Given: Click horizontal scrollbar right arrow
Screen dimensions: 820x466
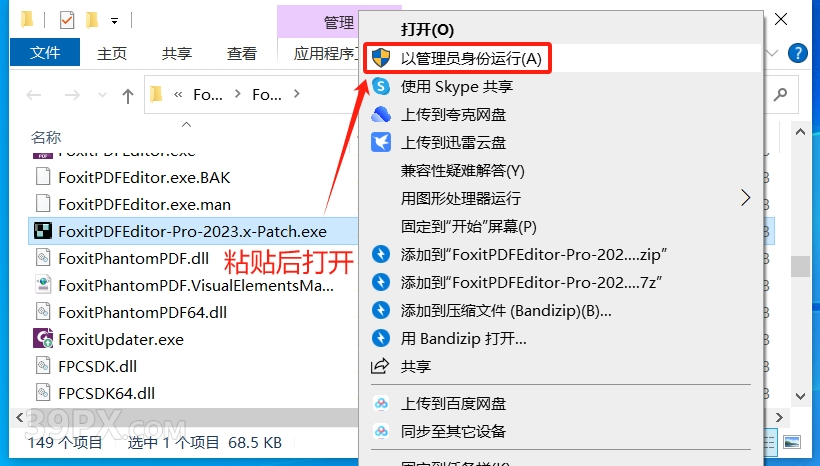Looking at the screenshot, I should [x=780, y=417].
